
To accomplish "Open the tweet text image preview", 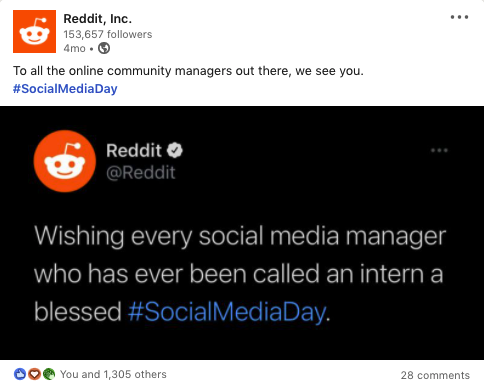I will point(242,233).
